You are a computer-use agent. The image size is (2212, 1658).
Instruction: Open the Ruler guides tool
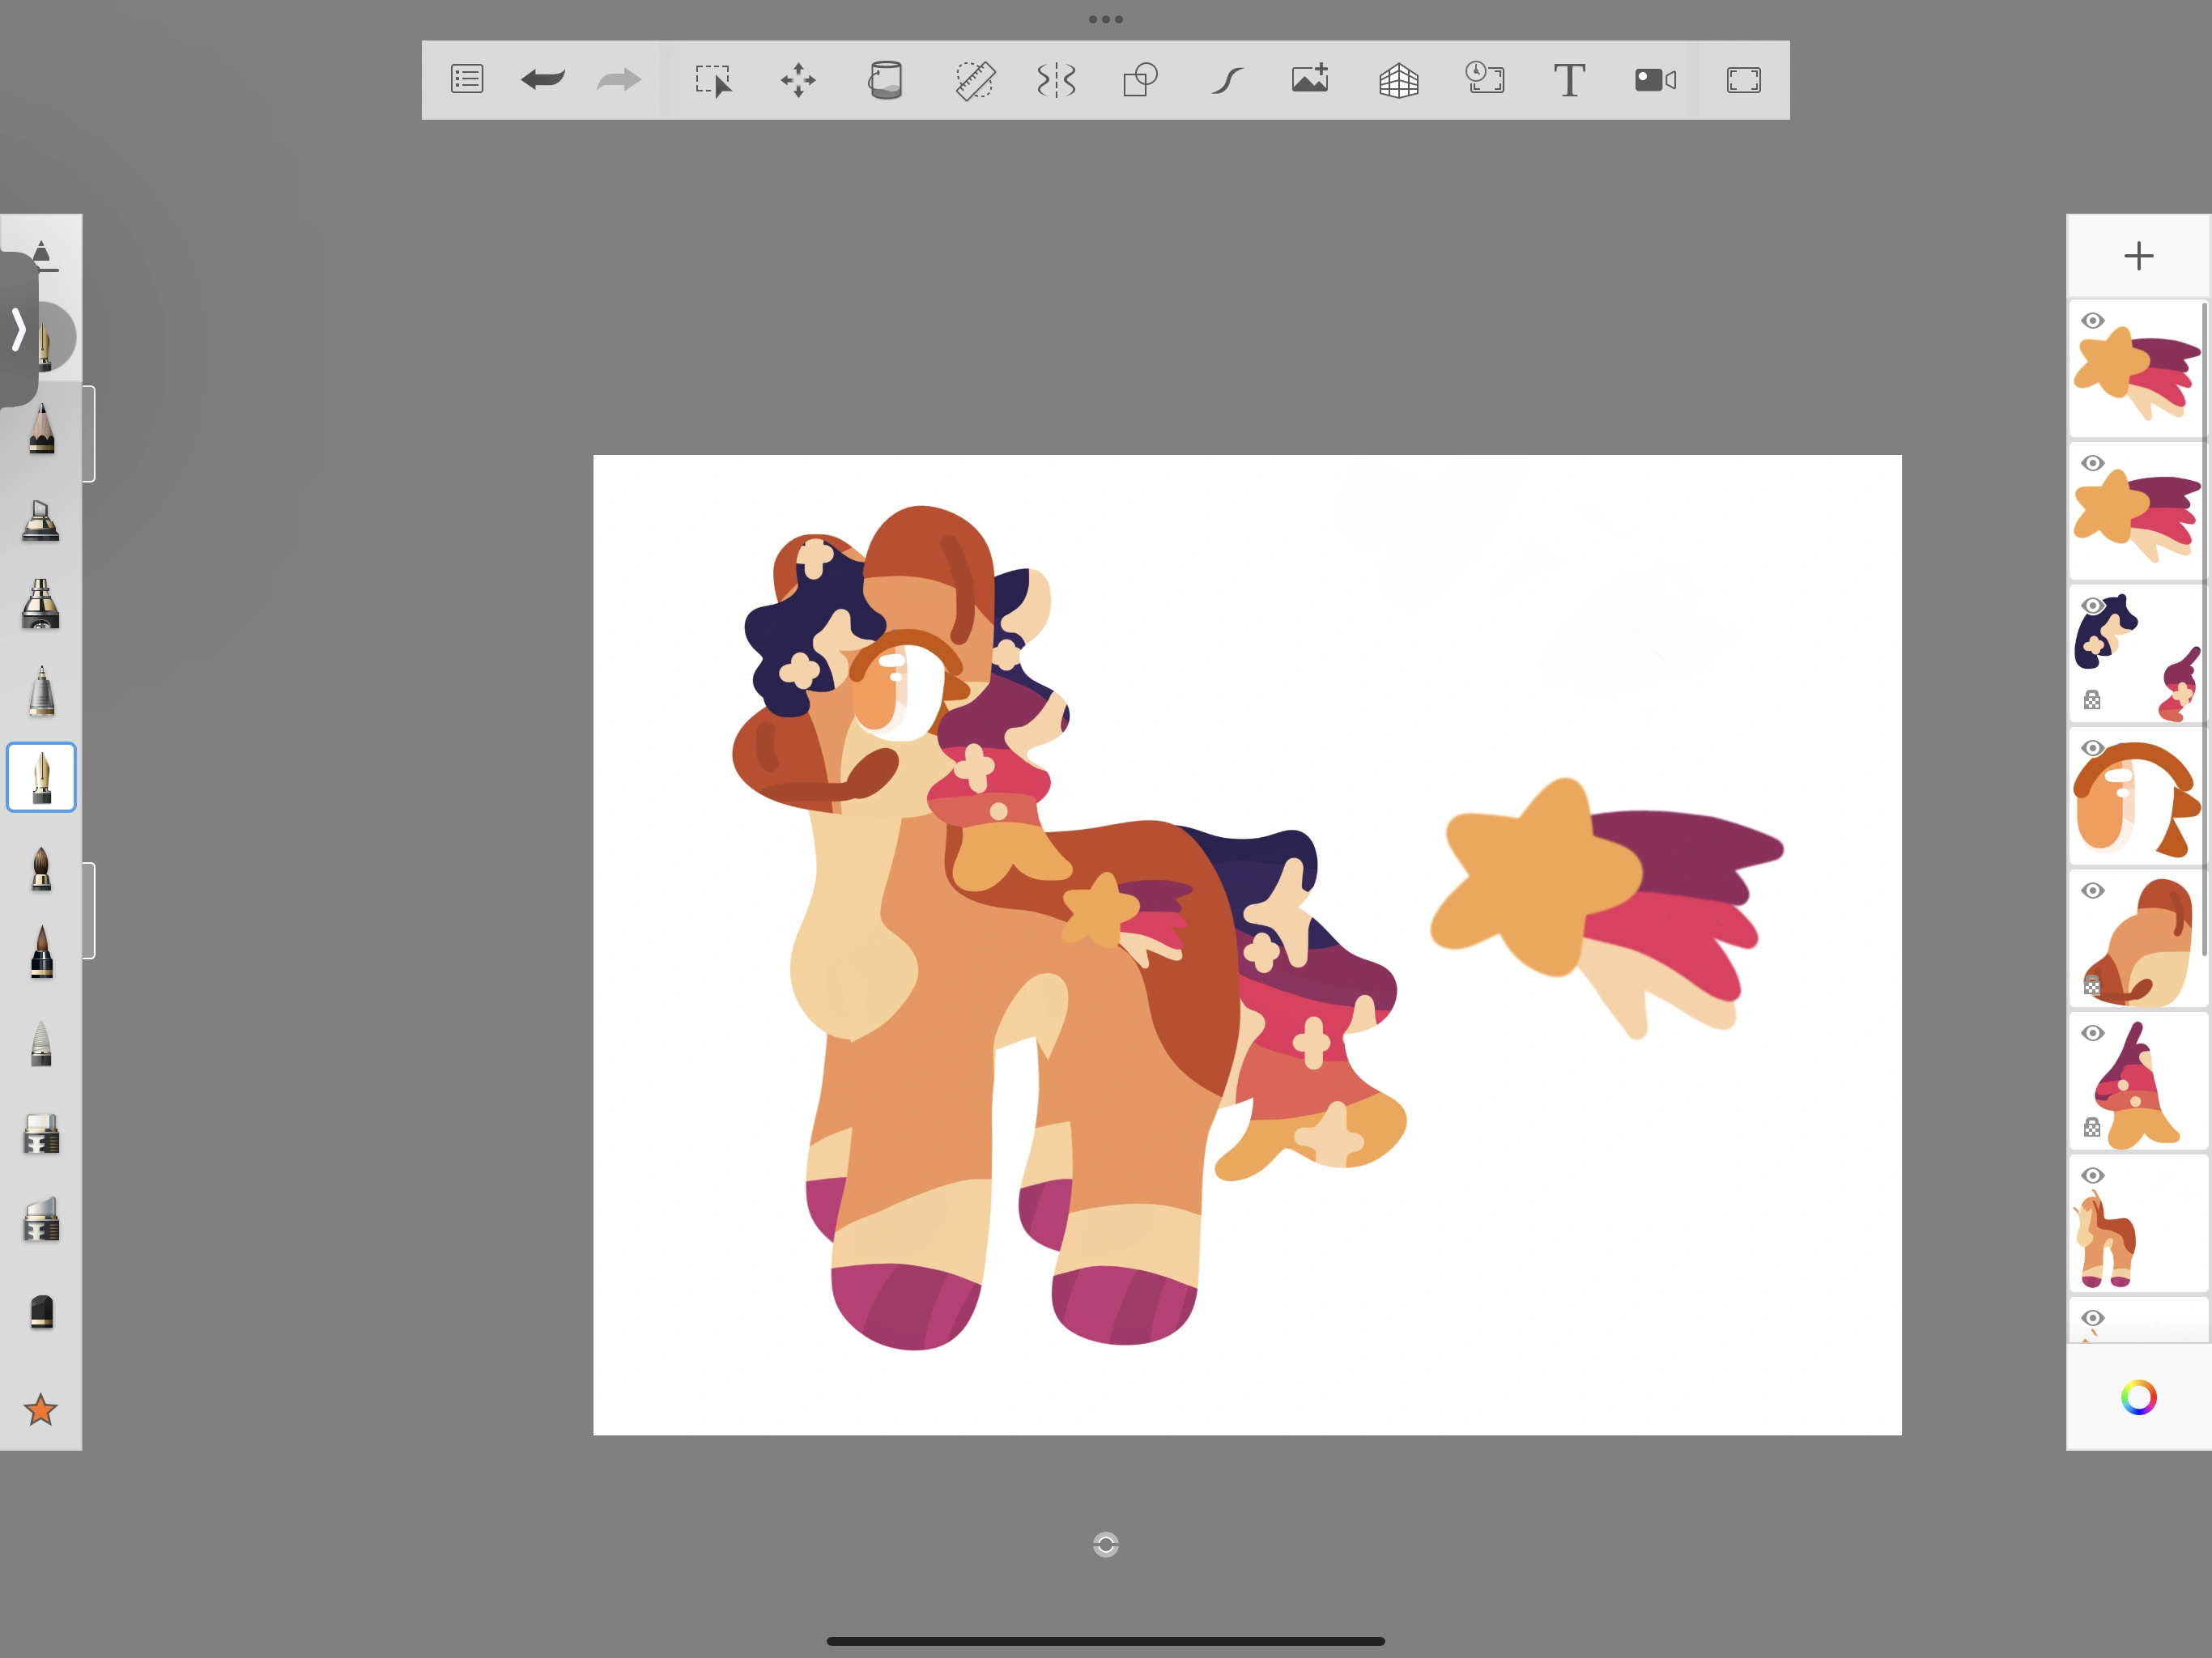coord(974,80)
